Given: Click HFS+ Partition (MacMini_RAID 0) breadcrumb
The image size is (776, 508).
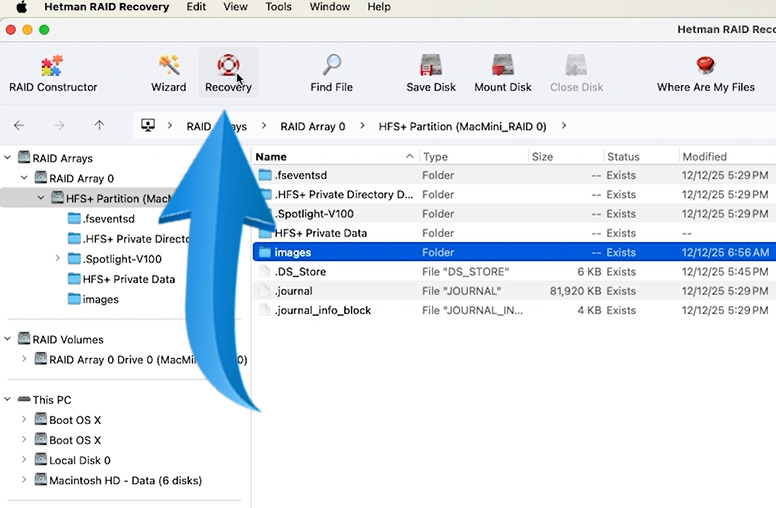Looking at the screenshot, I should [462, 126].
